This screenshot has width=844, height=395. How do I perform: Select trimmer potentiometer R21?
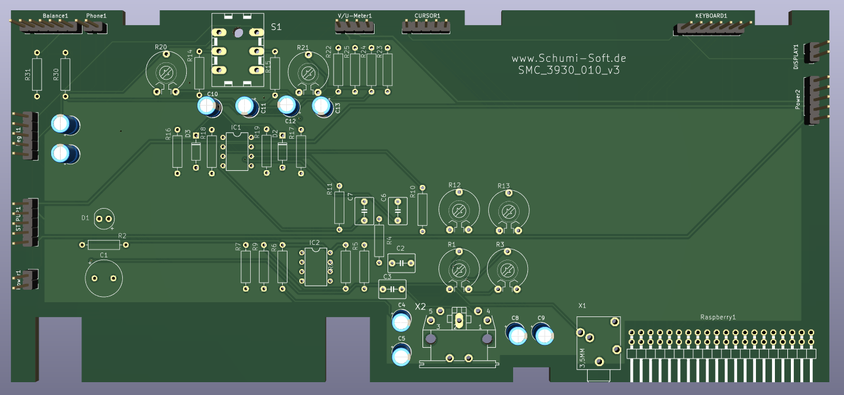point(307,73)
